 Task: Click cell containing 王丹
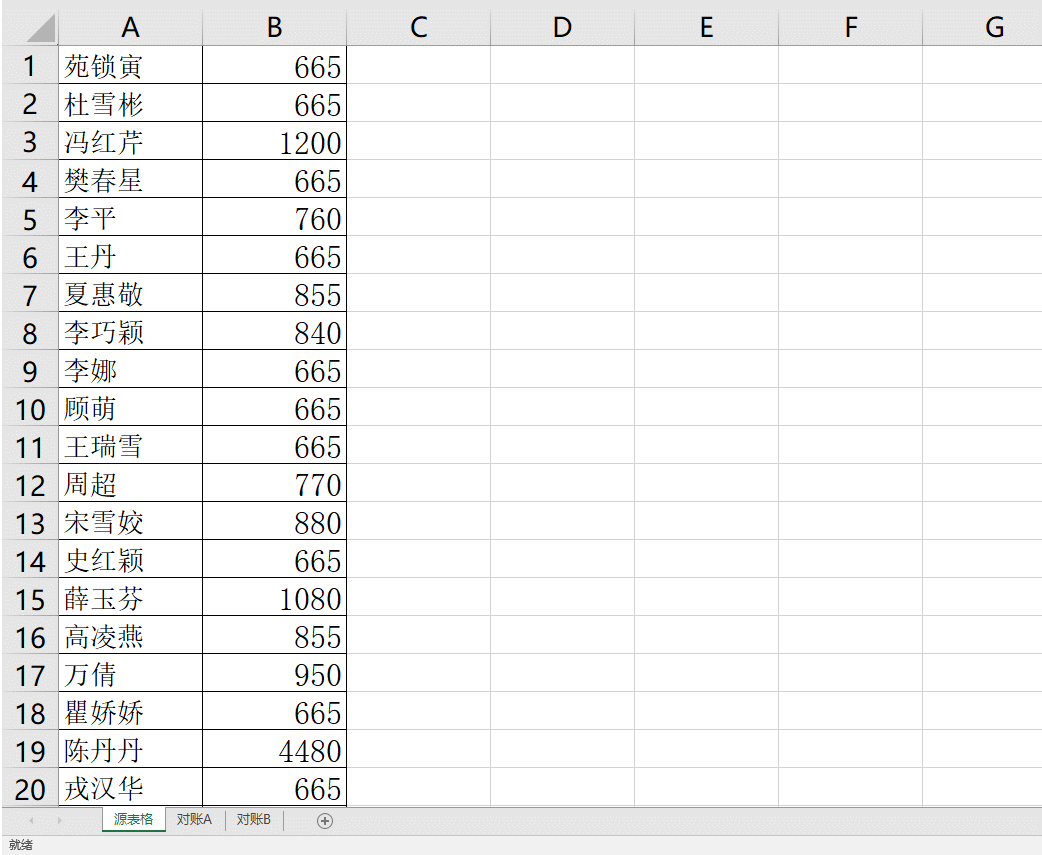[x=130, y=255]
